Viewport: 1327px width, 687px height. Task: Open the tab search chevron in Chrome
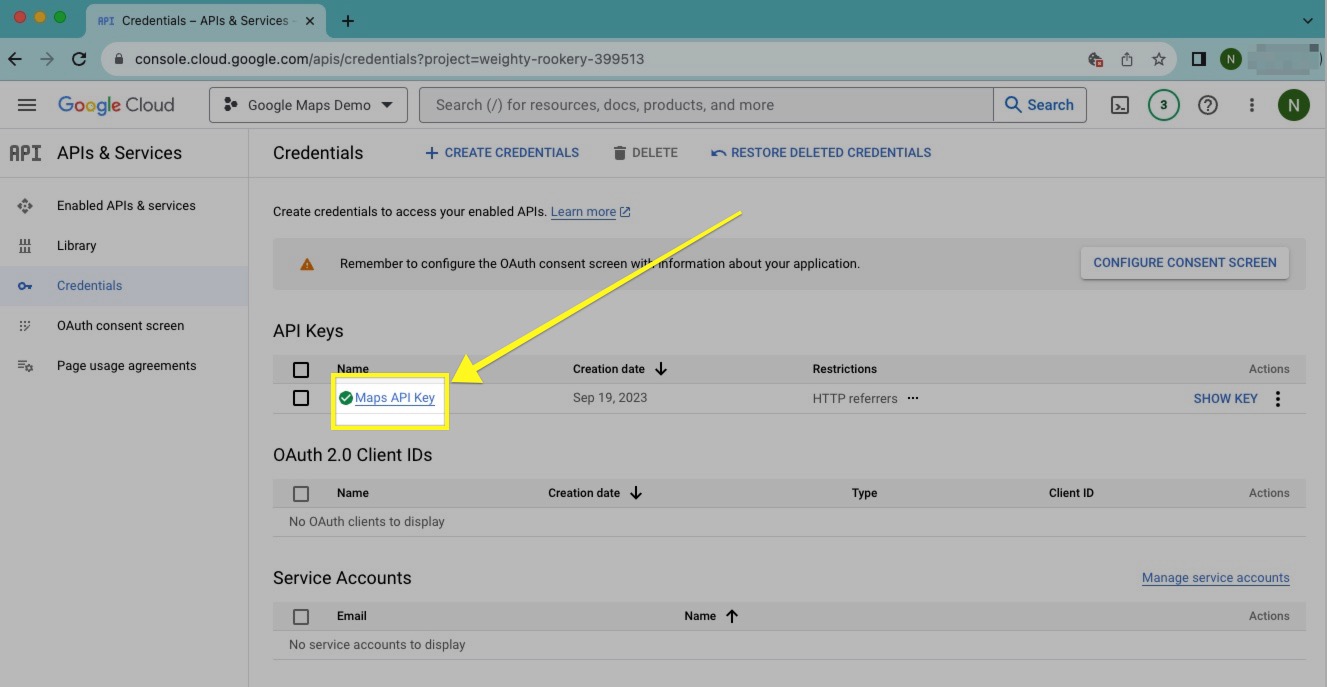tap(1308, 21)
